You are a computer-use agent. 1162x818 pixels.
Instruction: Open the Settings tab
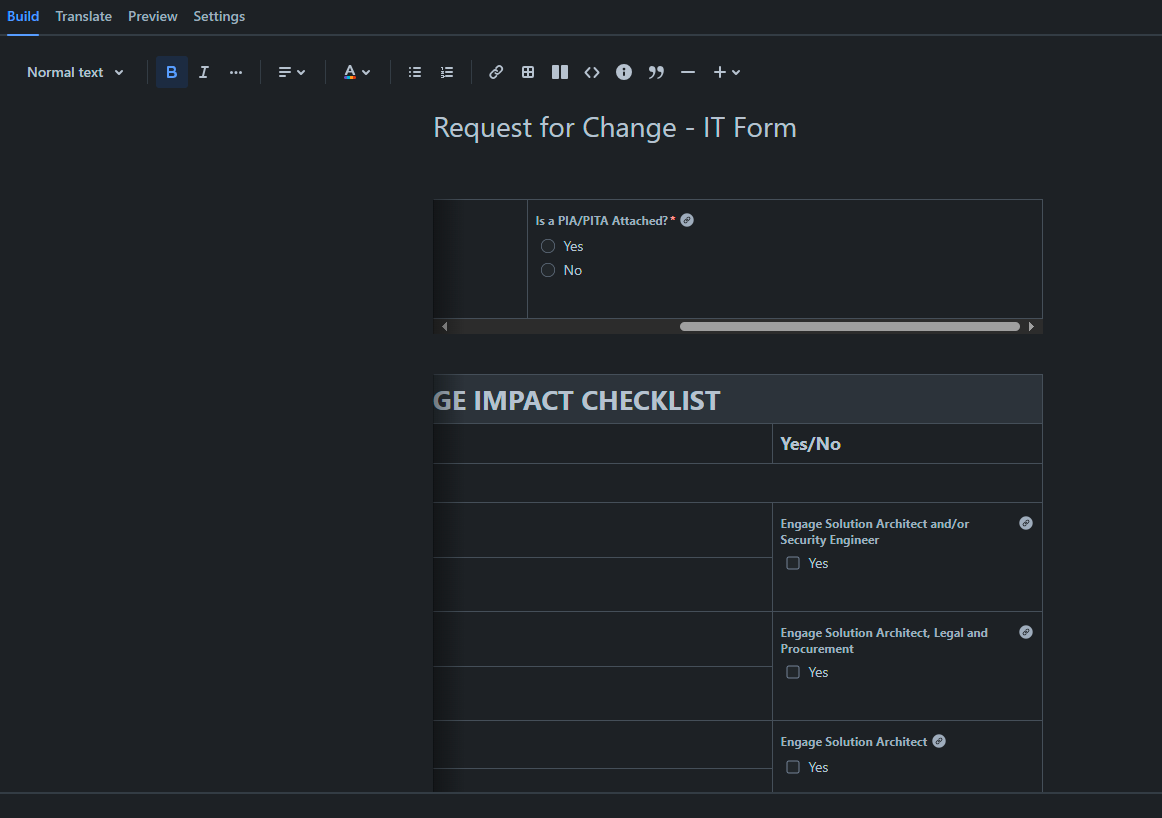click(219, 16)
